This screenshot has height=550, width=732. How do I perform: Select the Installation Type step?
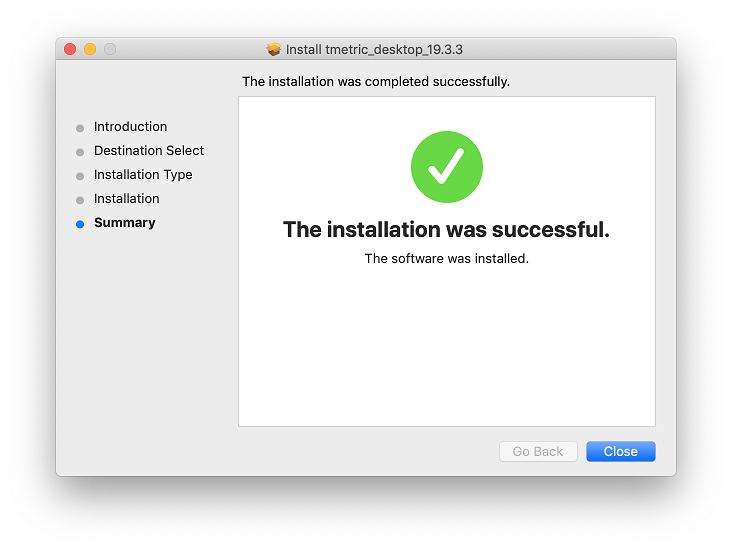click(143, 175)
